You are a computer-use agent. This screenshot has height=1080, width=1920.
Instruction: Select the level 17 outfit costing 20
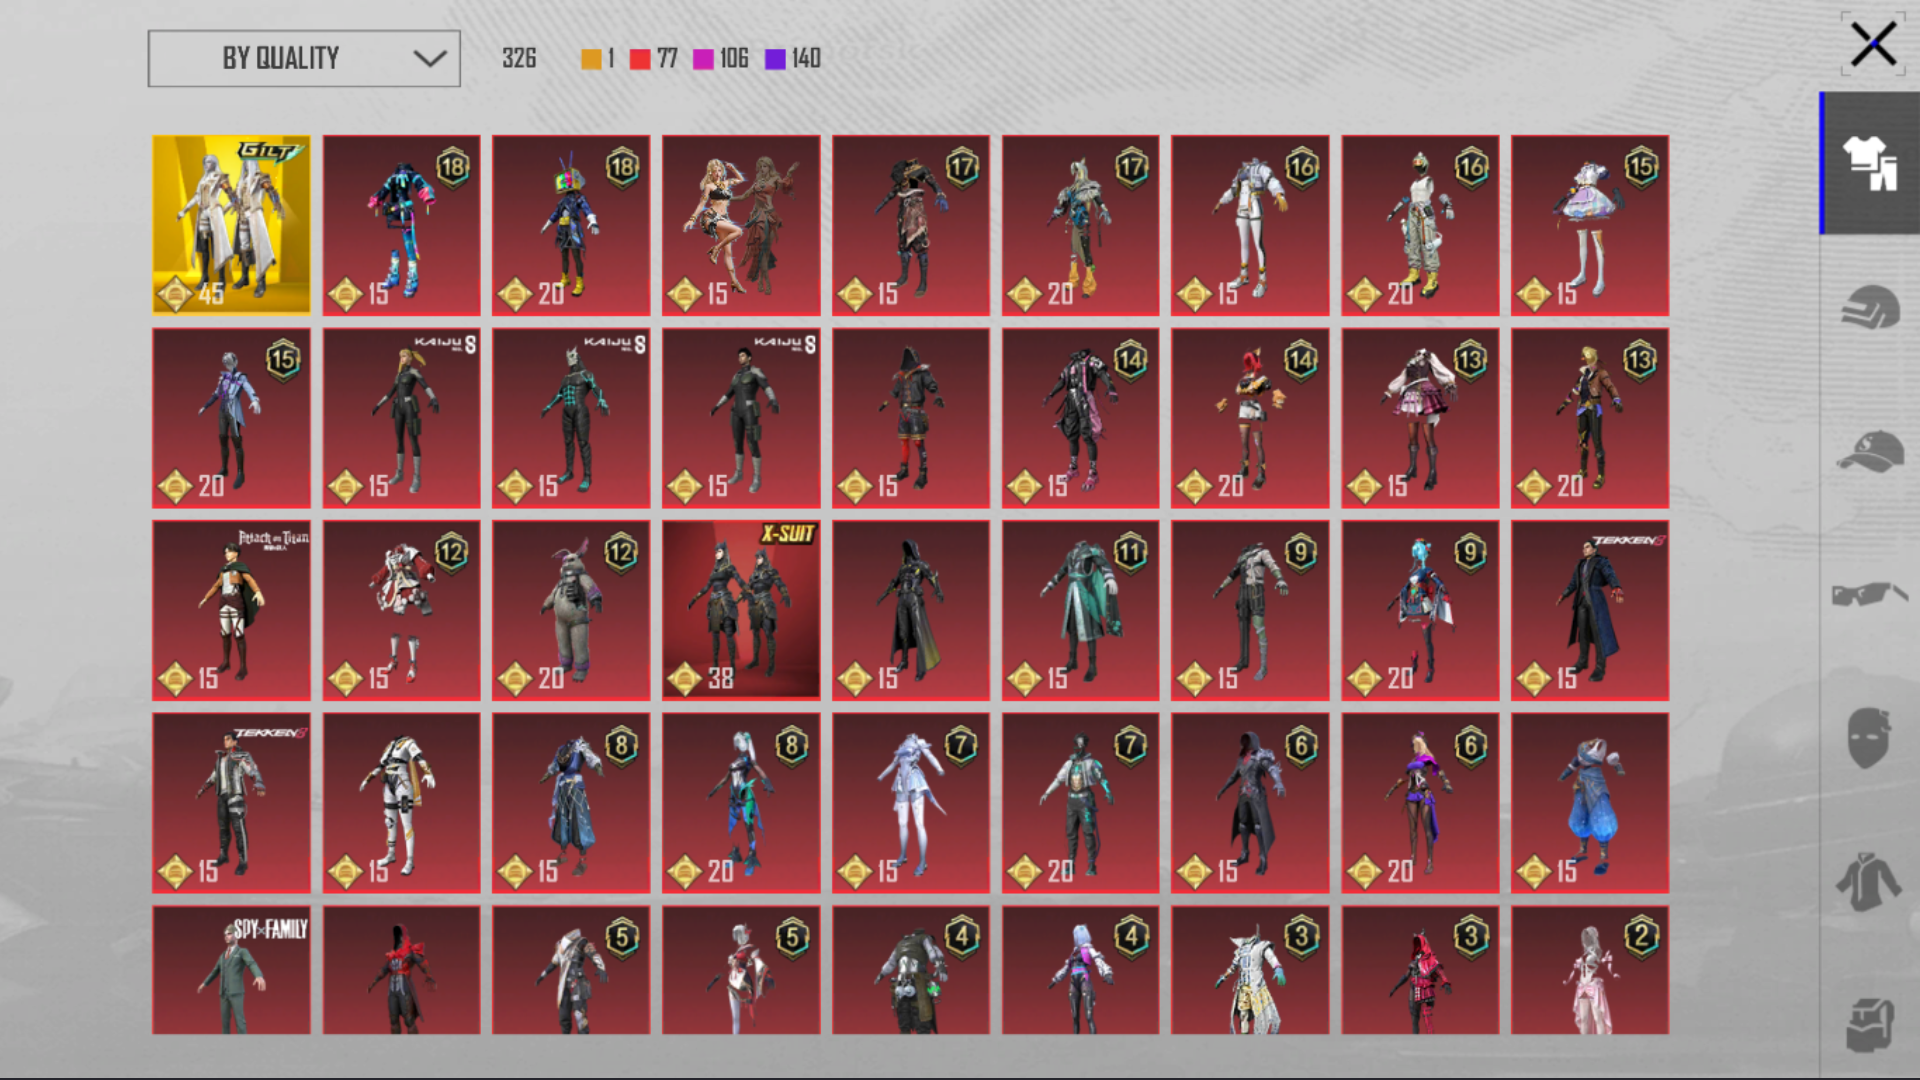pos(1080,225)
